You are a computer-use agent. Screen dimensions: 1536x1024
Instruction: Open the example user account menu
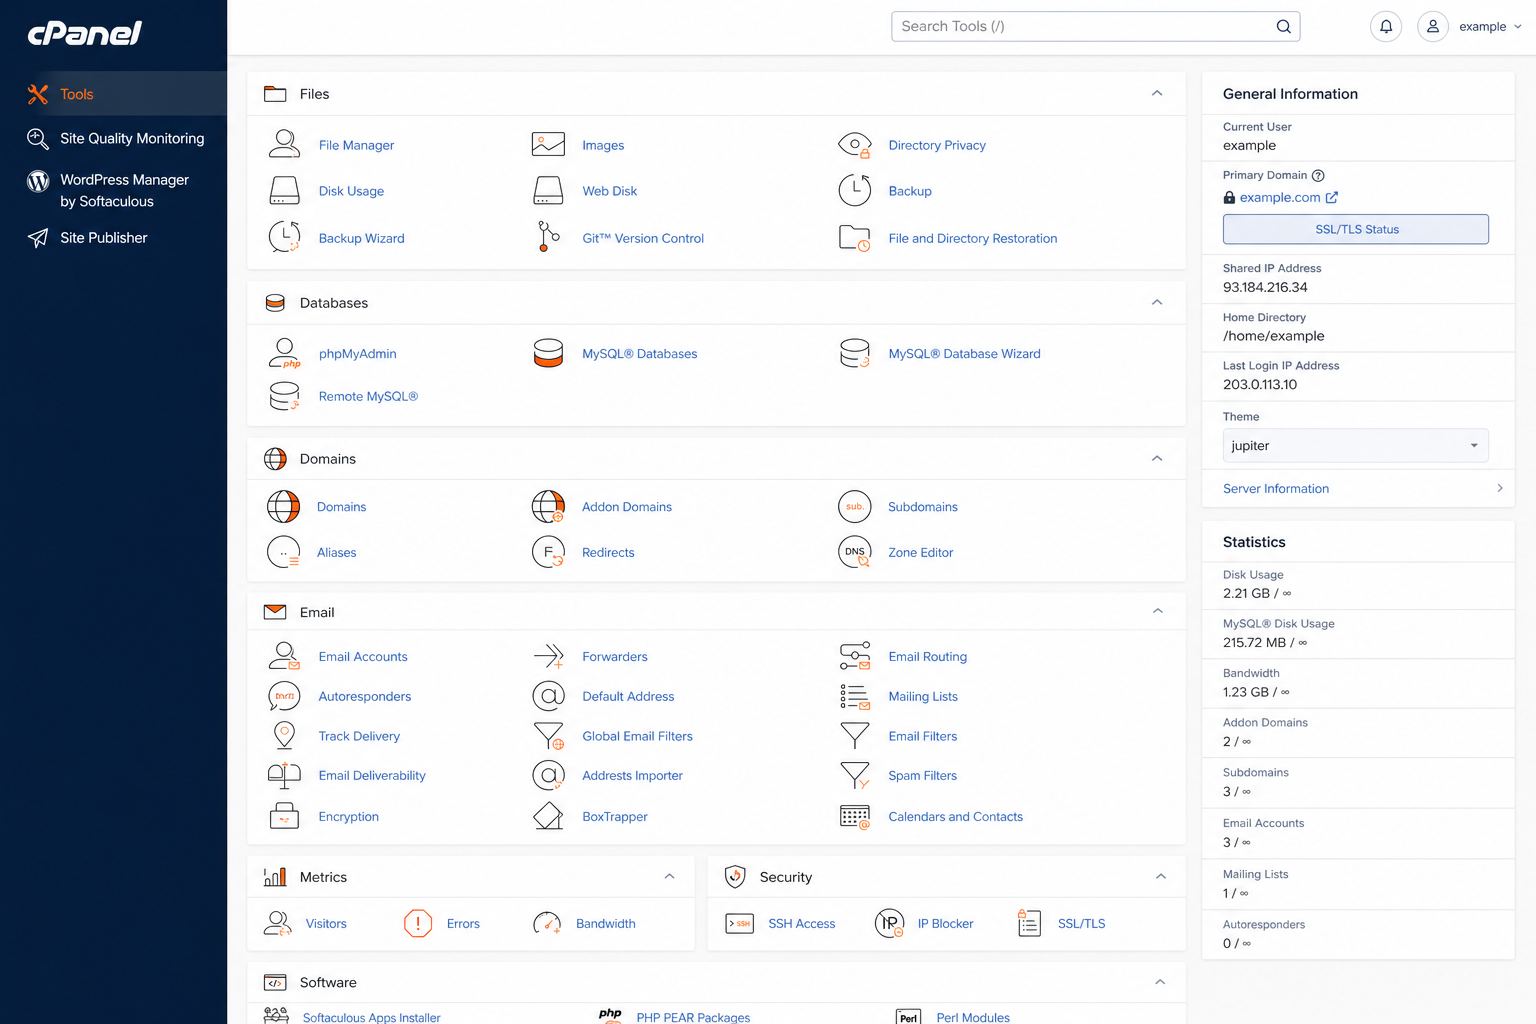click(x=1470, y=26)
